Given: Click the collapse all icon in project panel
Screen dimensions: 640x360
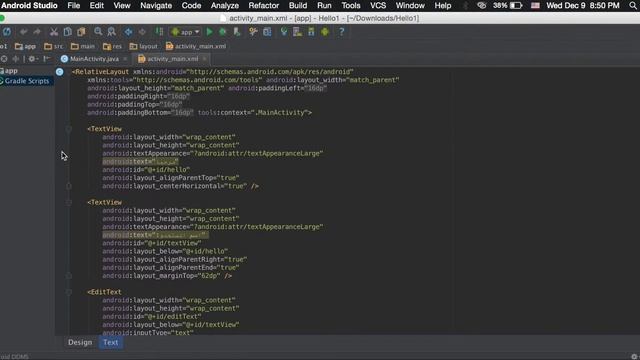Looking at the screenshot, I should [16, 59].
